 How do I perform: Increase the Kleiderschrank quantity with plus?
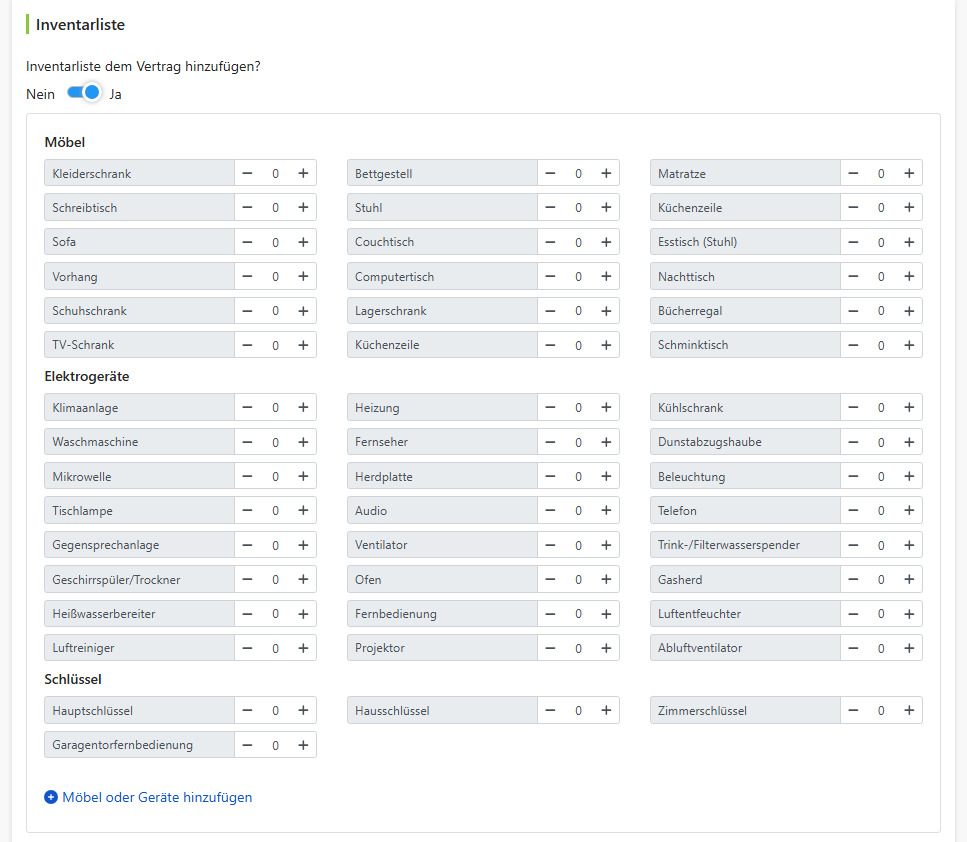point(303,173)
